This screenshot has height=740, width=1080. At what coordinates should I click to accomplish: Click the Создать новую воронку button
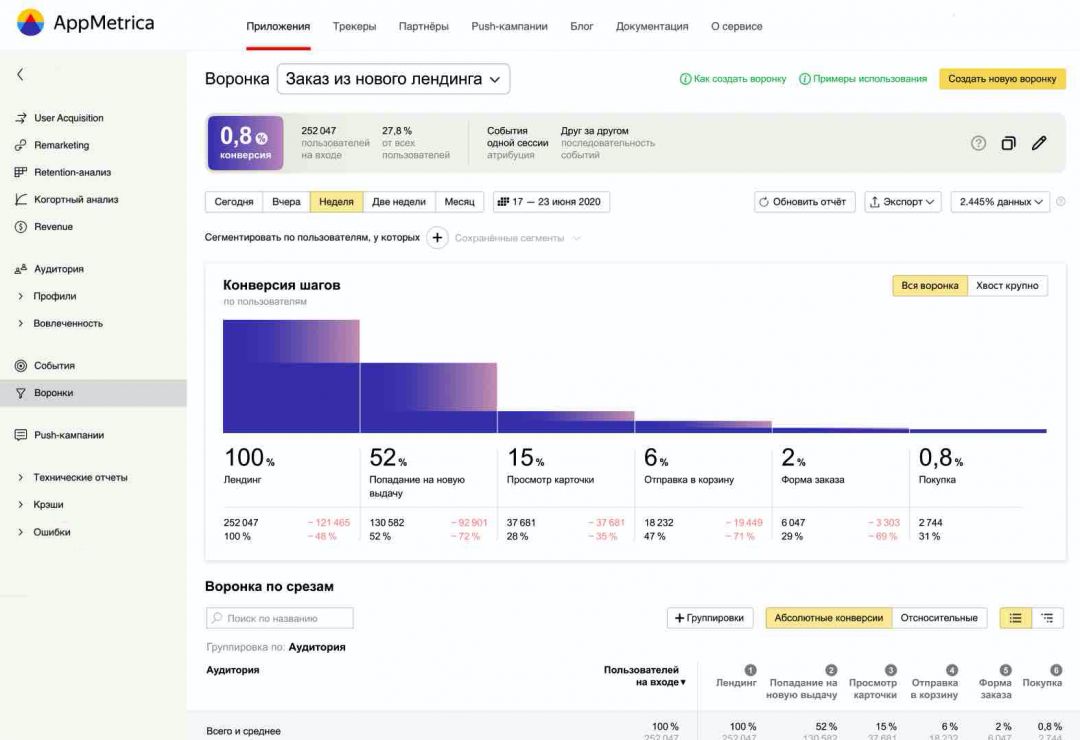pos(1001,77)
